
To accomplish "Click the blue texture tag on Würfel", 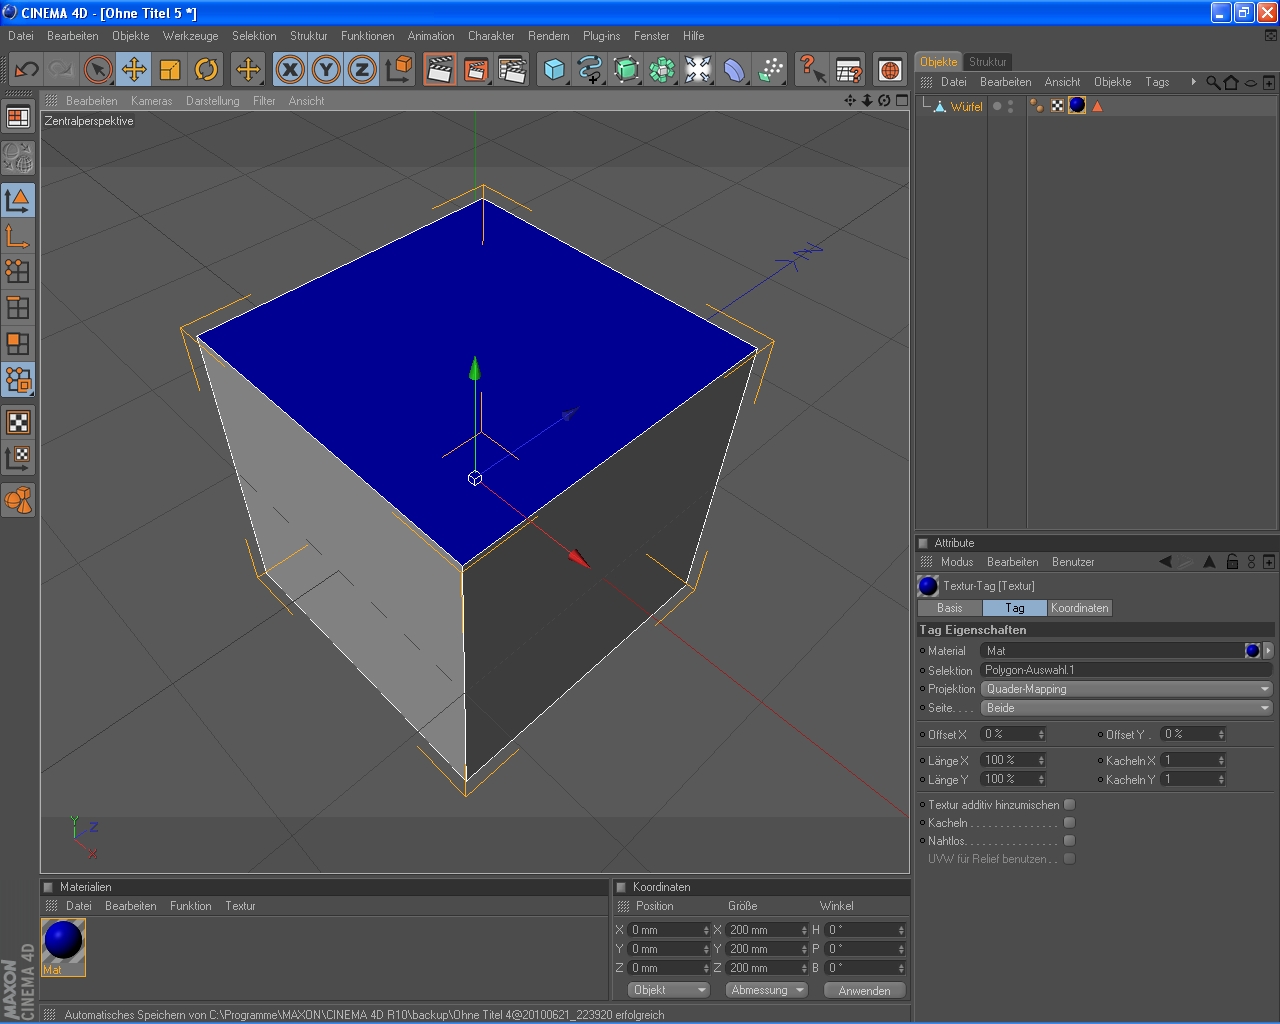I will pos(1077,106).
